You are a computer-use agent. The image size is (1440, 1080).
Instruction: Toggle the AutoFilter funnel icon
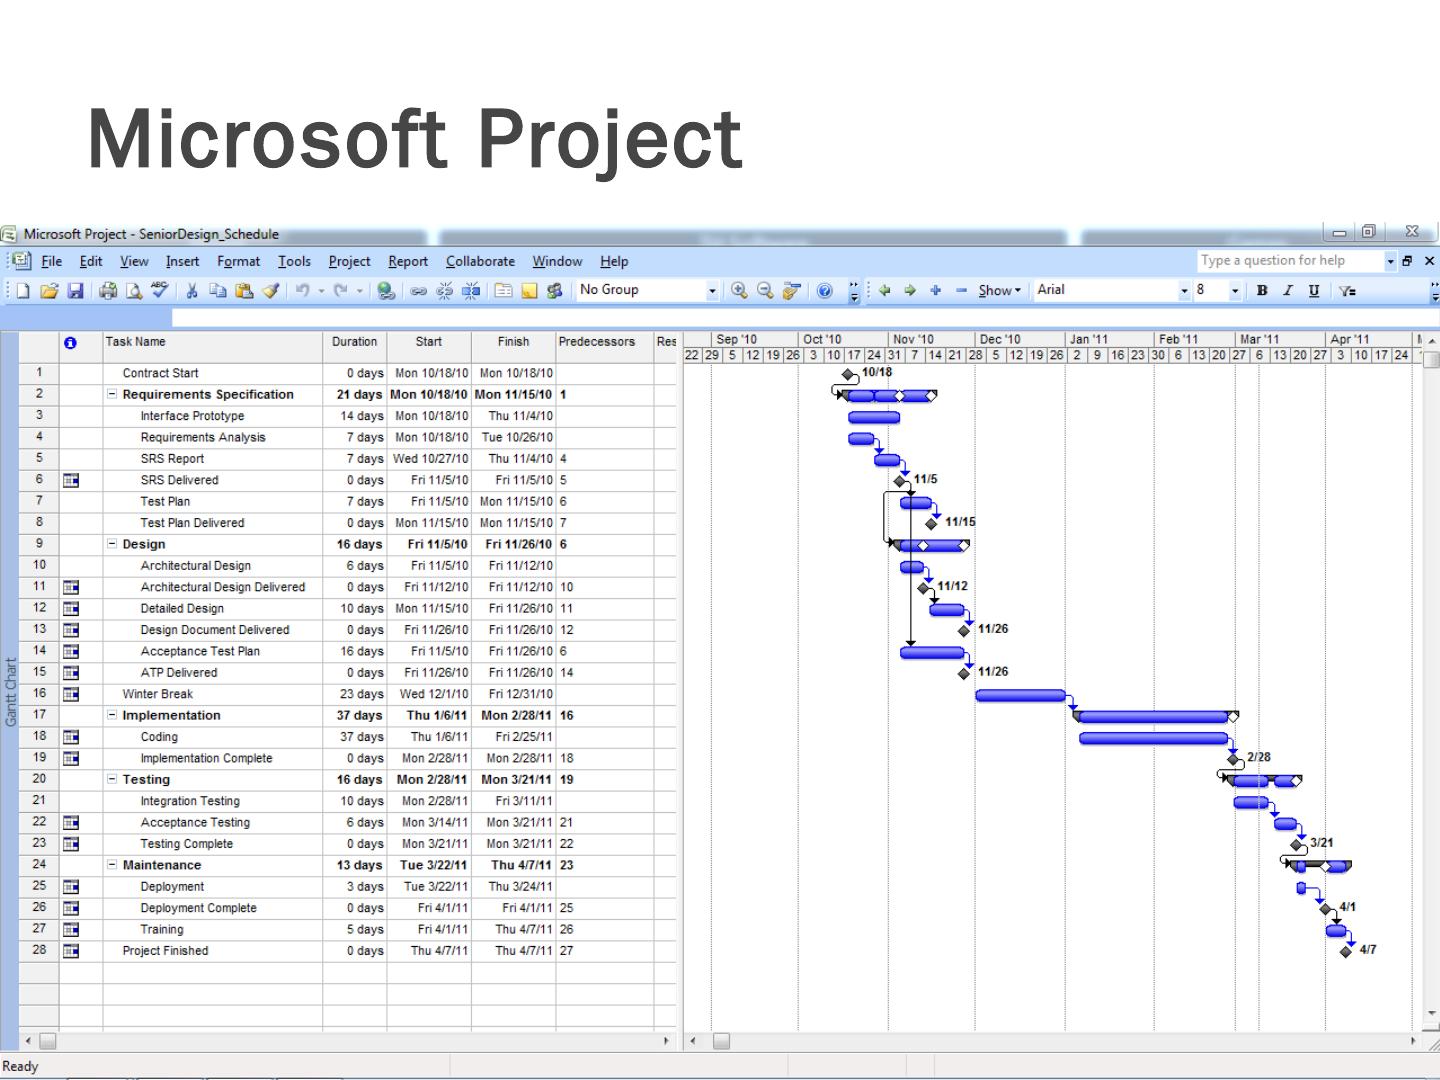pyautogui.click(x=1347, y=291)
